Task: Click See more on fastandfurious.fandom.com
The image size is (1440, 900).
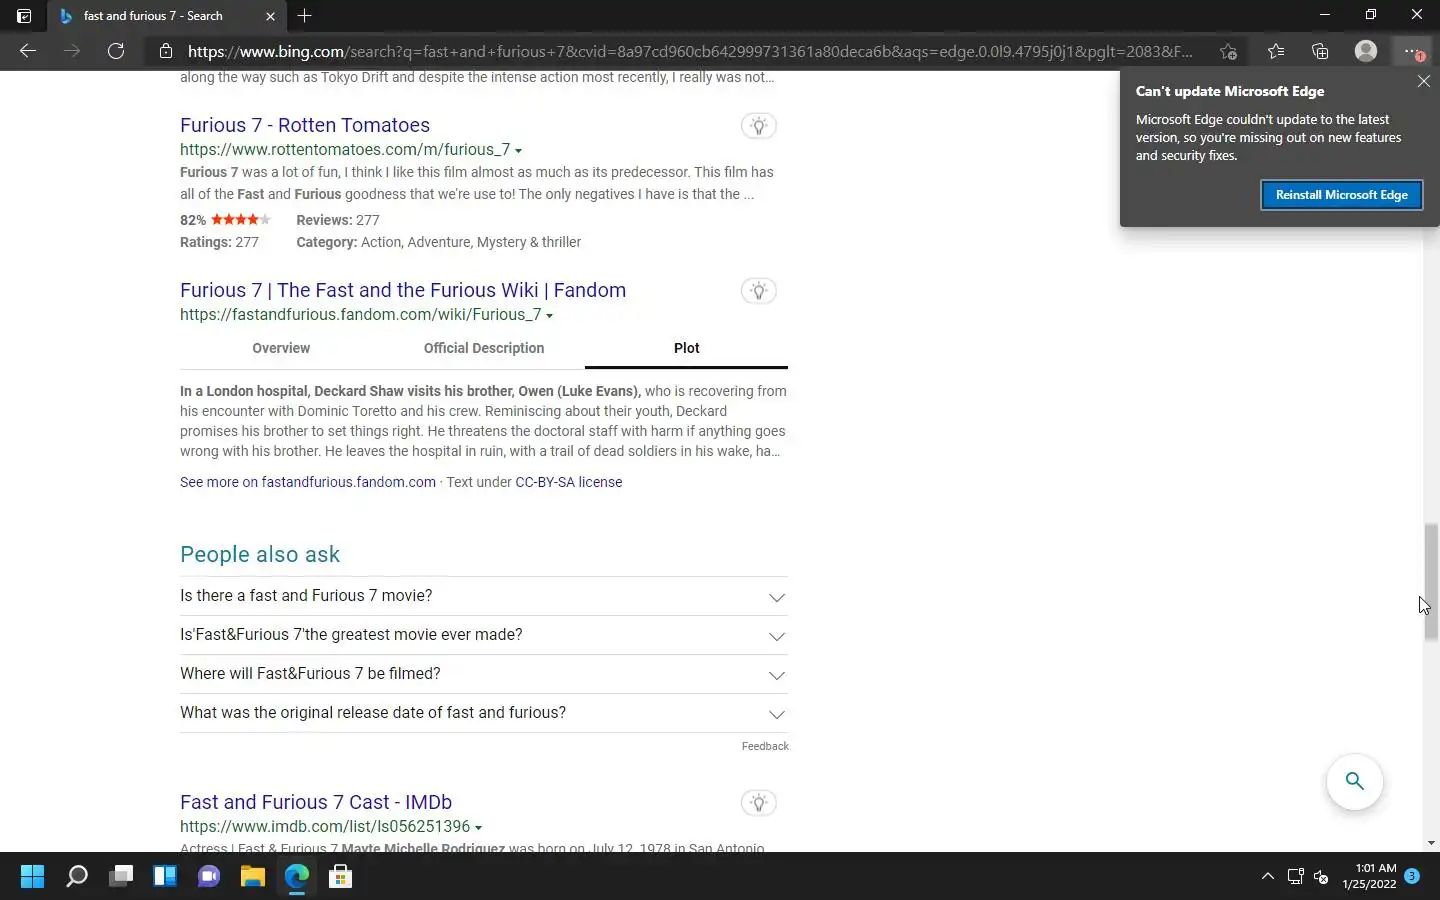Action: coord(308,482)
